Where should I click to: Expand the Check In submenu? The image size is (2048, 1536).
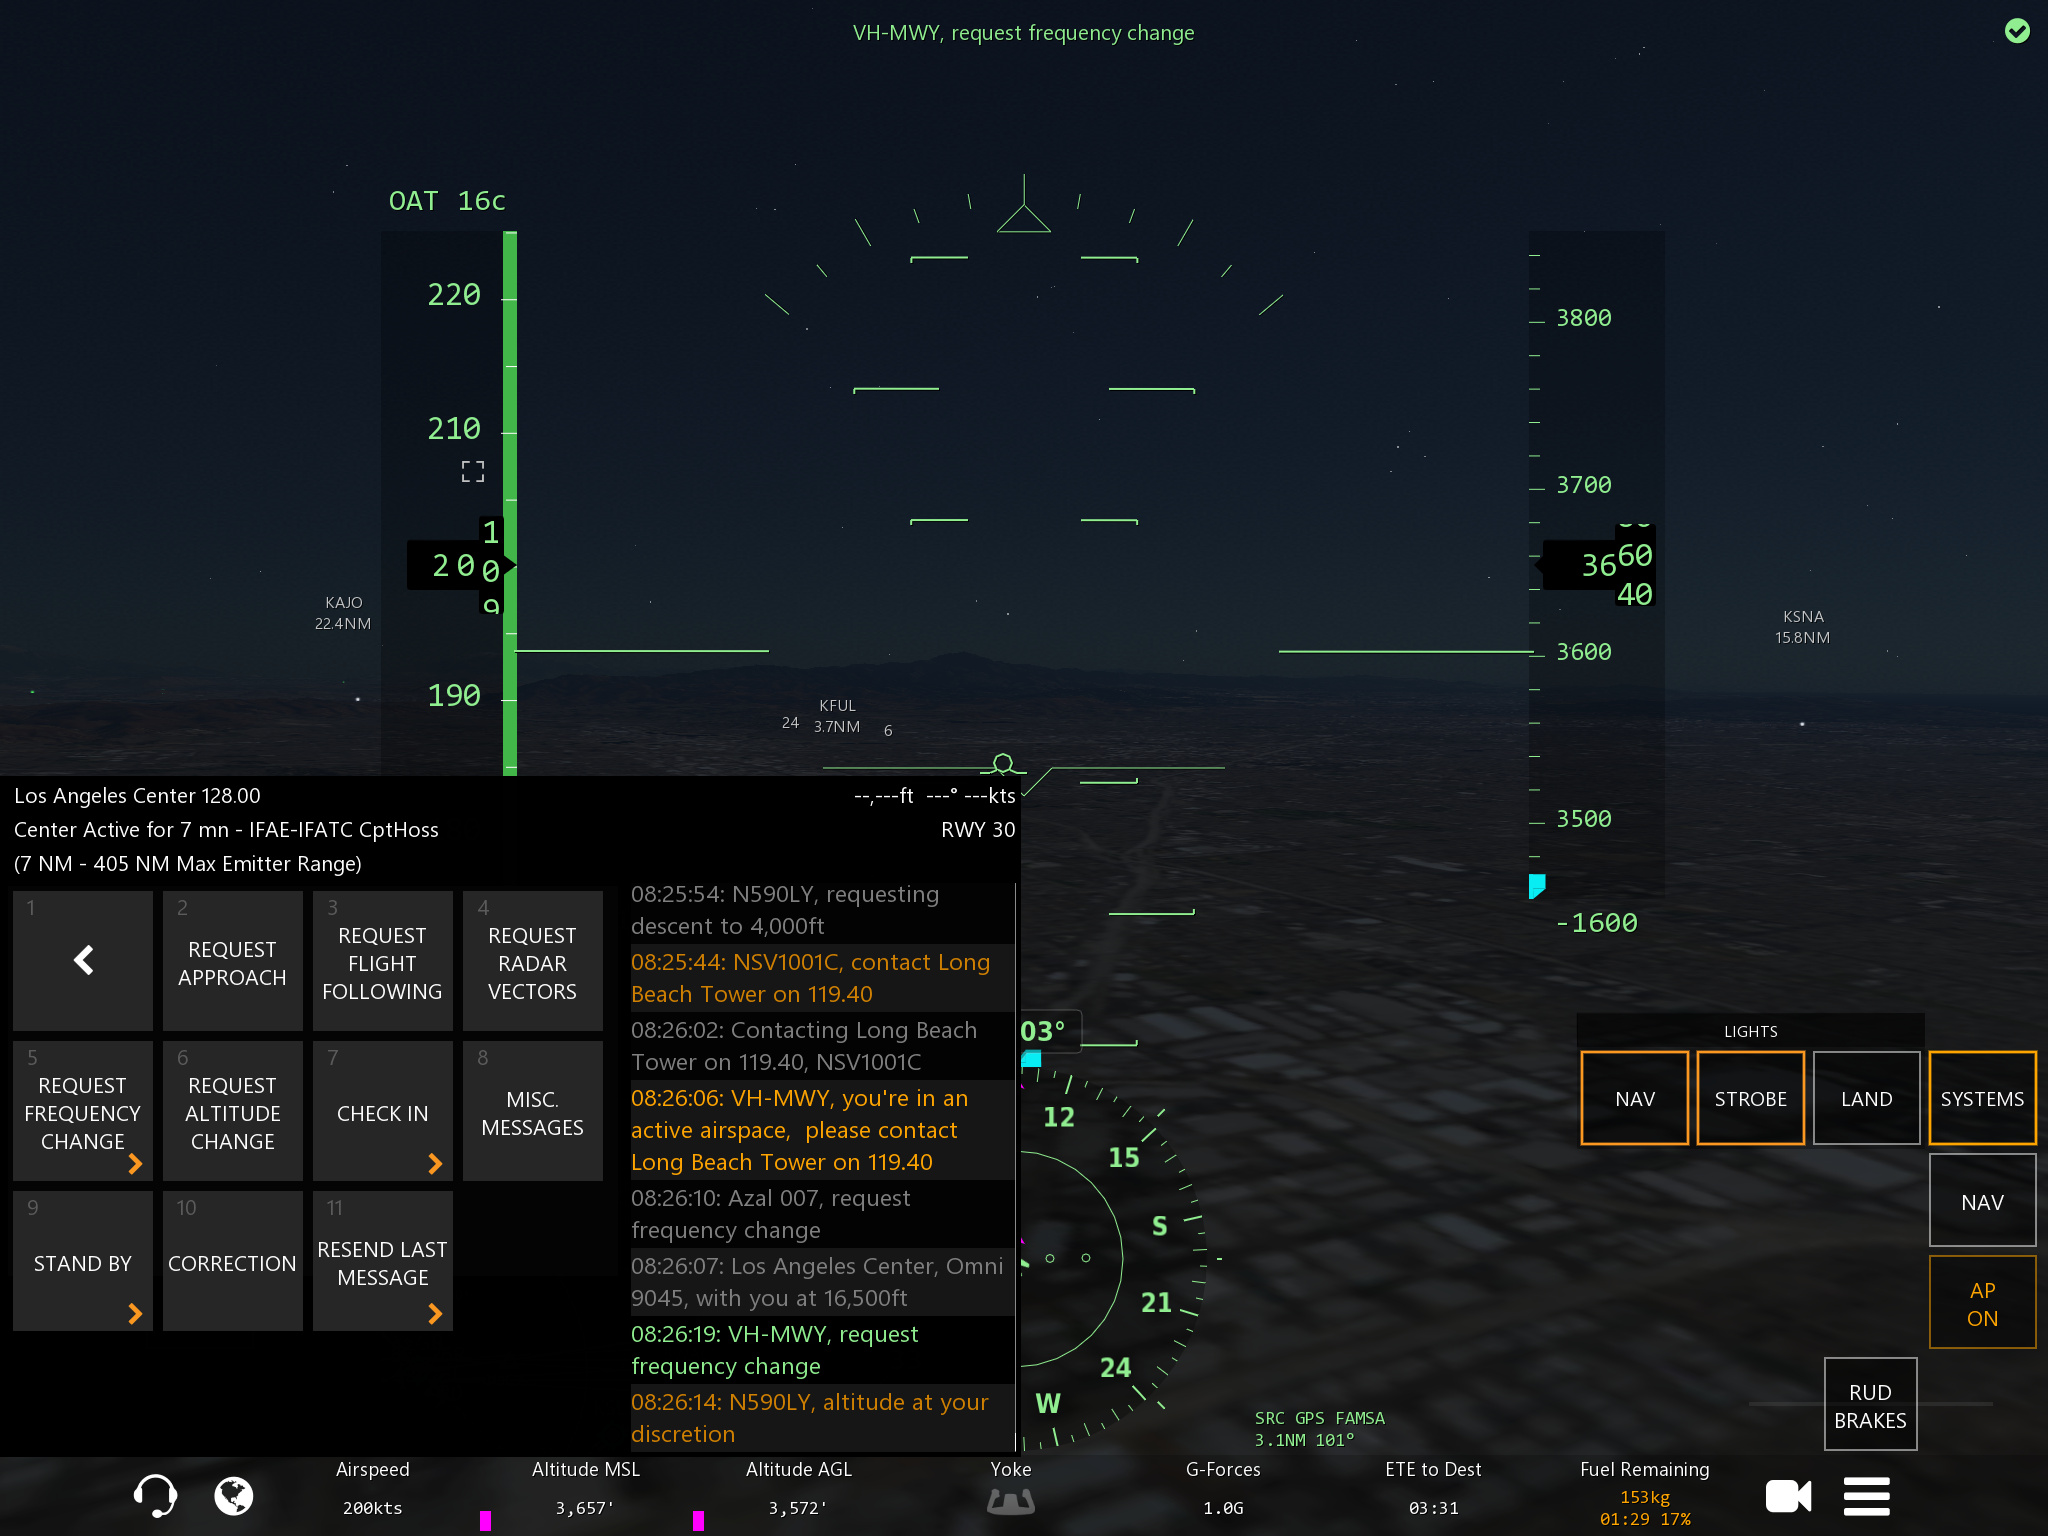[383, 1112]
